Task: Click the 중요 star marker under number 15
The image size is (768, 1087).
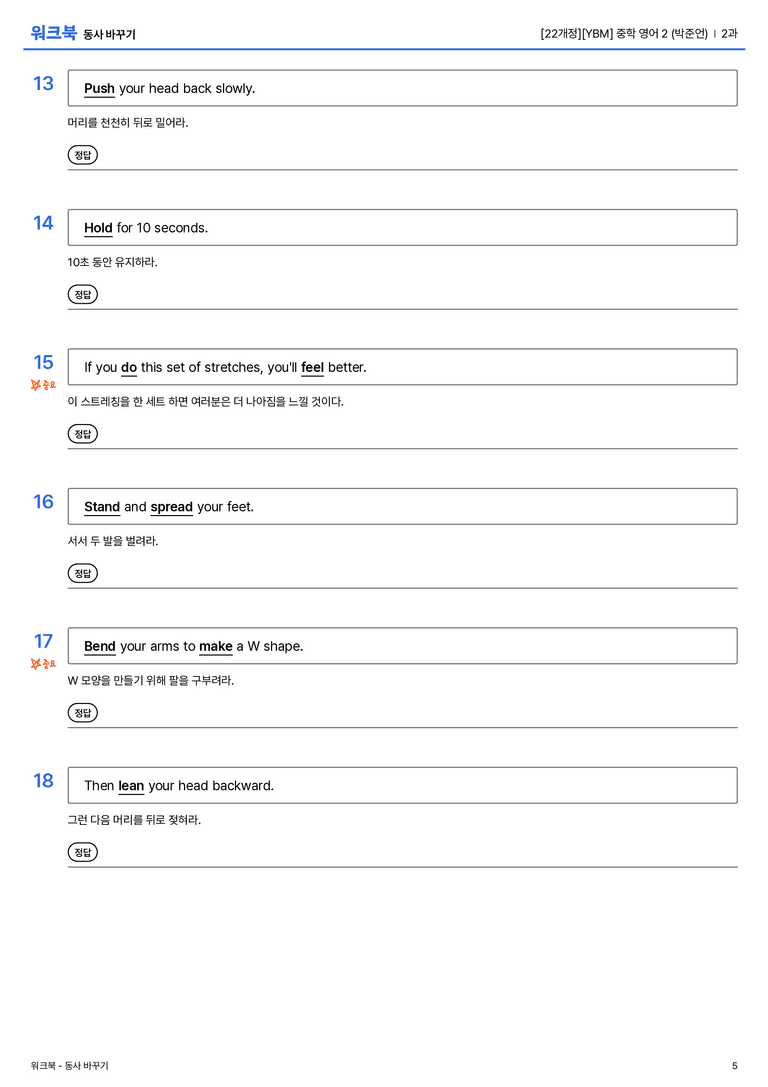Action: [43, 385]
